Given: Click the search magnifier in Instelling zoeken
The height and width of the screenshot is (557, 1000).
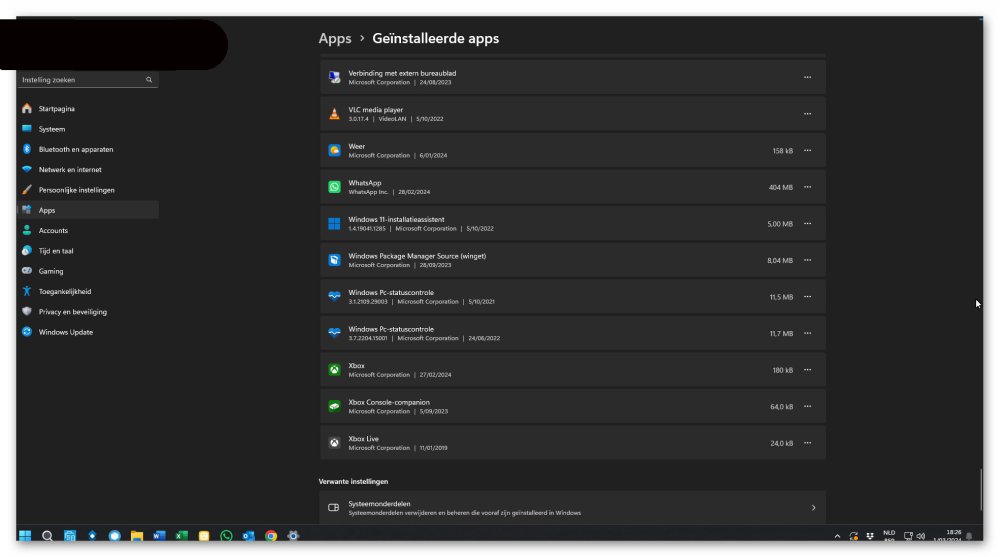Looking at the screenshot, I should tap(149, 80).
